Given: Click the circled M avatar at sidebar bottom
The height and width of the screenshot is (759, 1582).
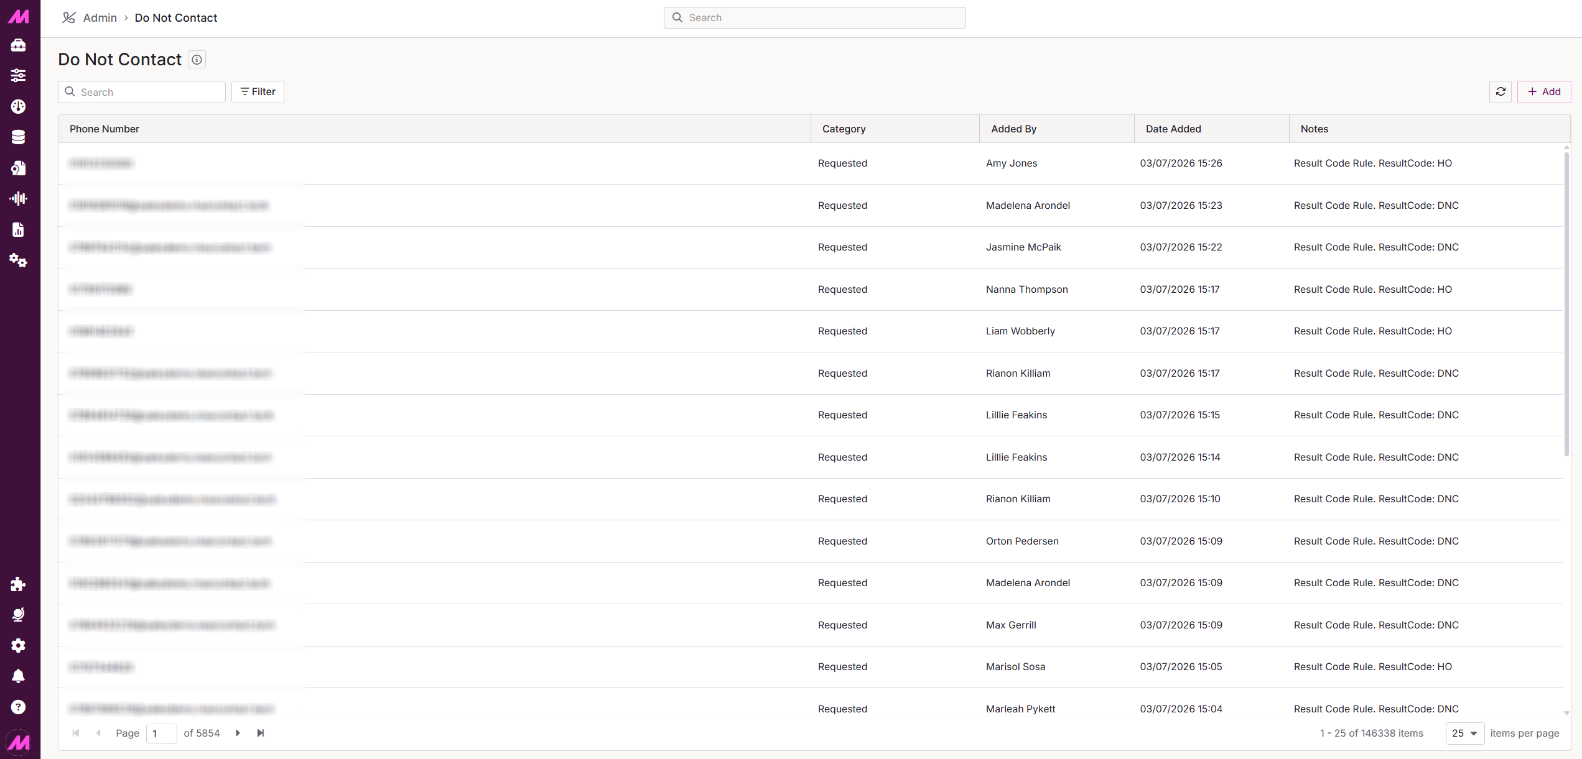Looking at the screenshot, I should click(19, 742).
